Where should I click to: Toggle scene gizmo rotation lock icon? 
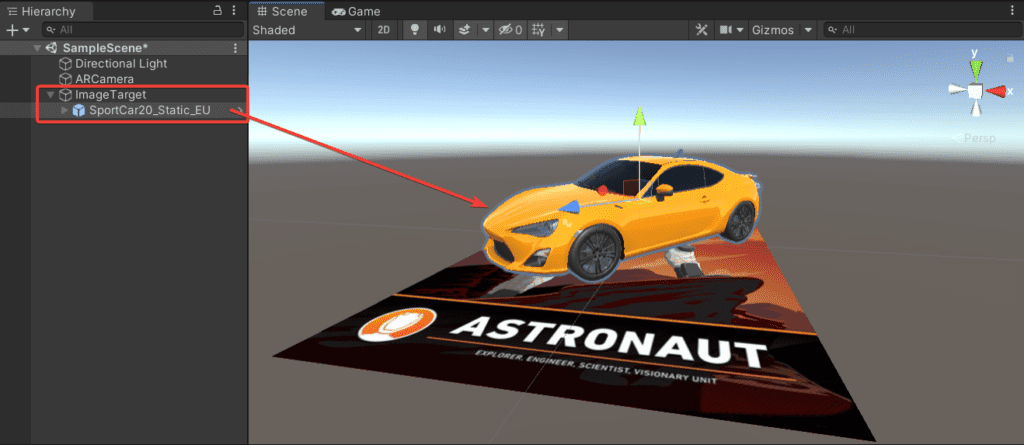(1010, 58)
